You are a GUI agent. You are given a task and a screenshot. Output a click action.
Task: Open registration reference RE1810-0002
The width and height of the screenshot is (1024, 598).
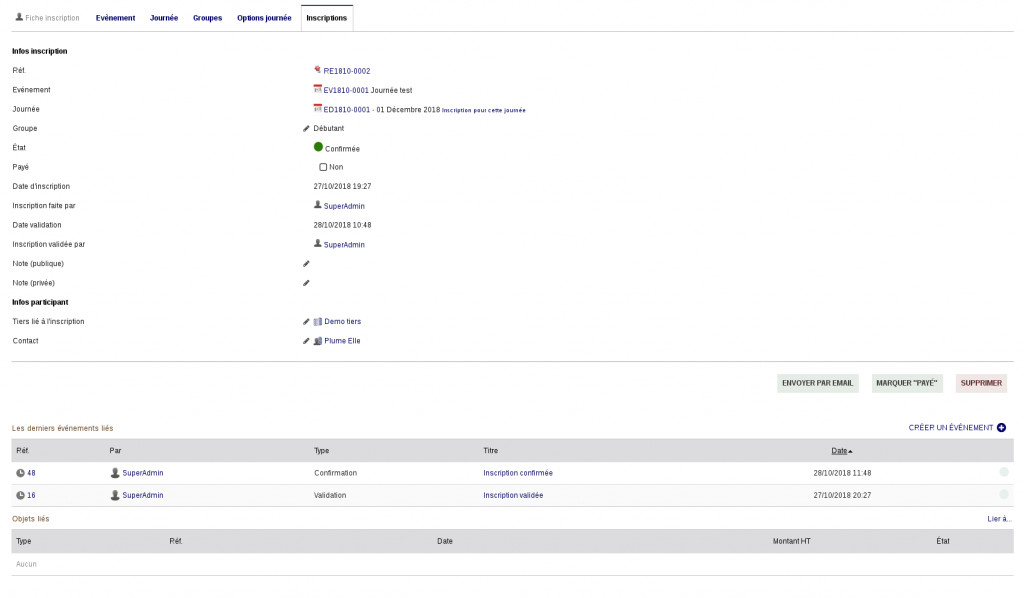[347, 71]
